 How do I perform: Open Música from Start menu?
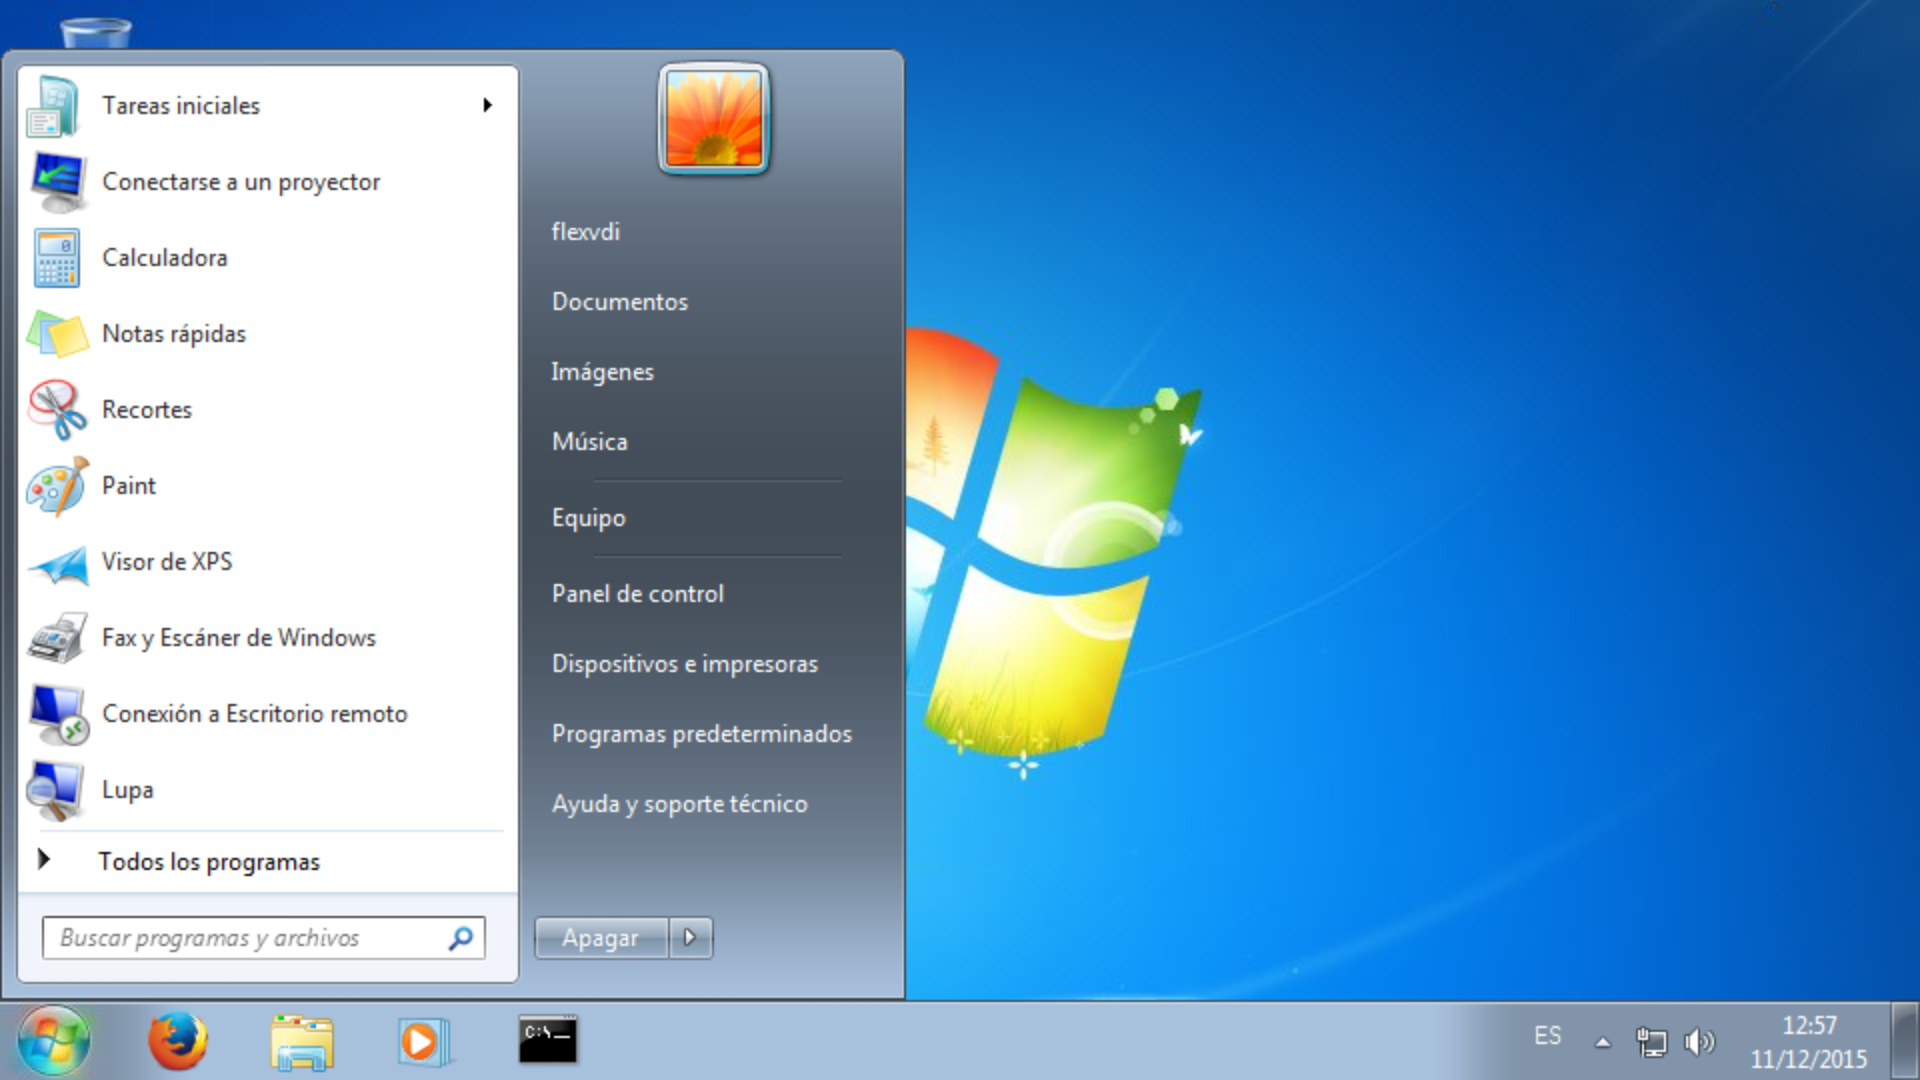click(590, 442)
